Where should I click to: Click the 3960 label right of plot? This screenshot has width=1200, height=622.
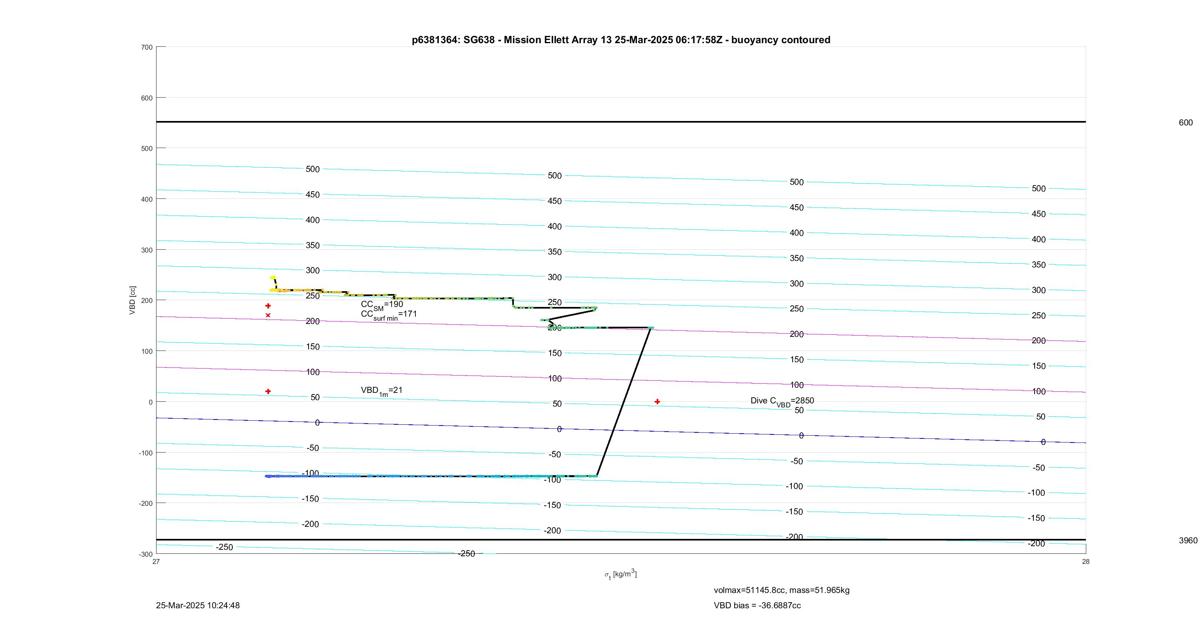1188,540
